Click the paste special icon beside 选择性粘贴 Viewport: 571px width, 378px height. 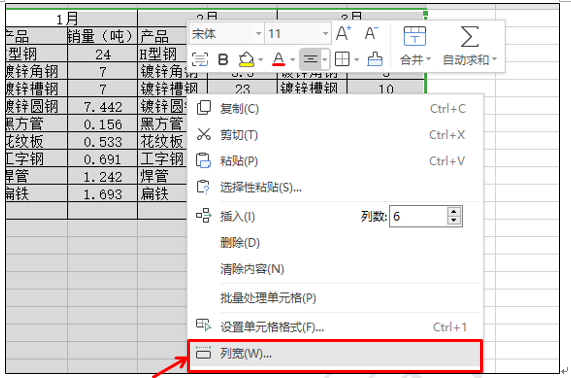[203, 187]
